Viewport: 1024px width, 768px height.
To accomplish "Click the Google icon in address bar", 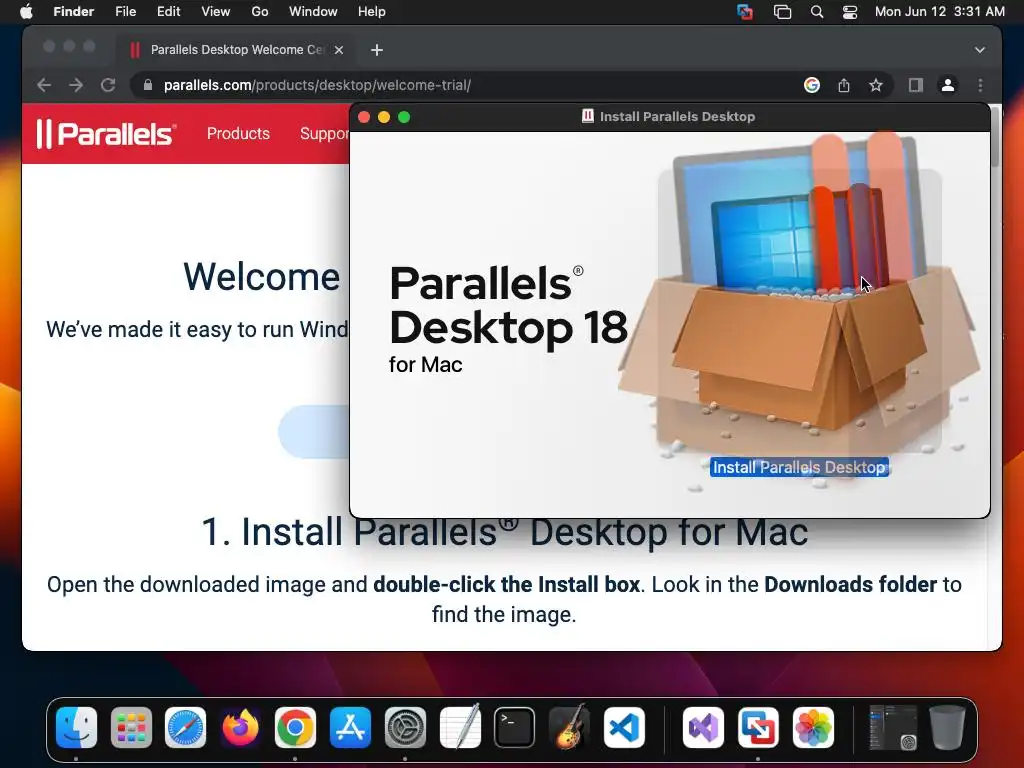I will tap(812, 85).
